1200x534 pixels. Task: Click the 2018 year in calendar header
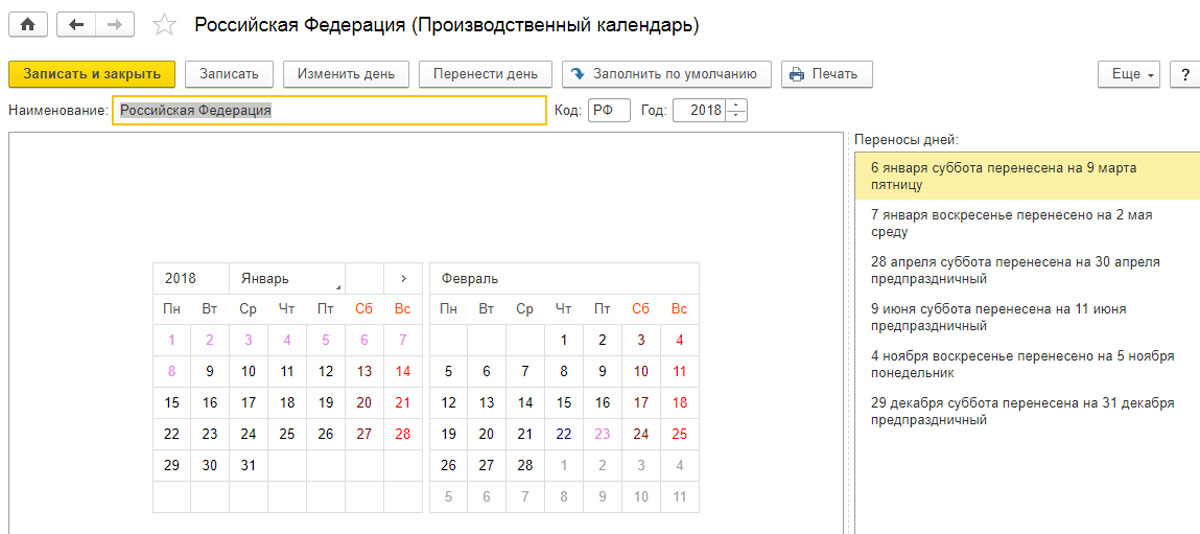[x=181, y=278]
